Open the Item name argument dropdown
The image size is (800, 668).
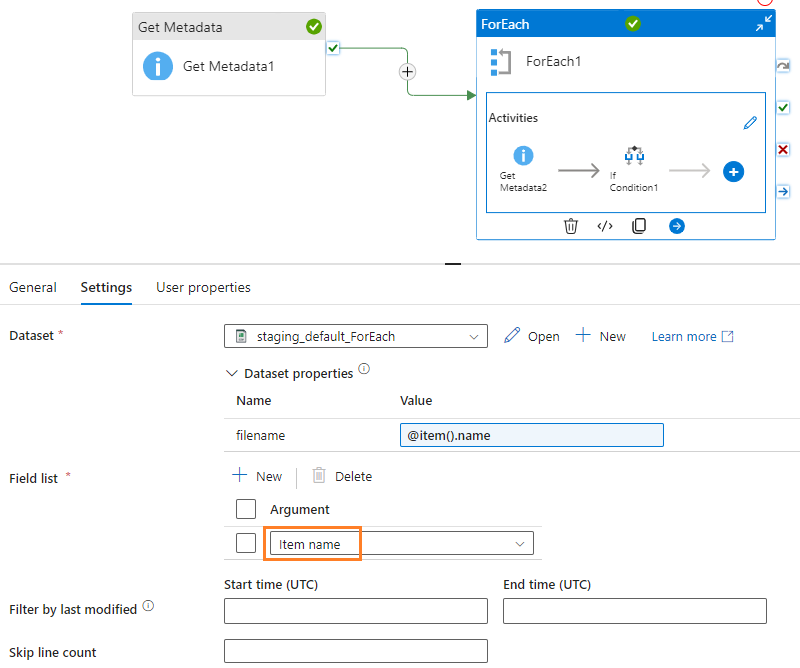402,543
